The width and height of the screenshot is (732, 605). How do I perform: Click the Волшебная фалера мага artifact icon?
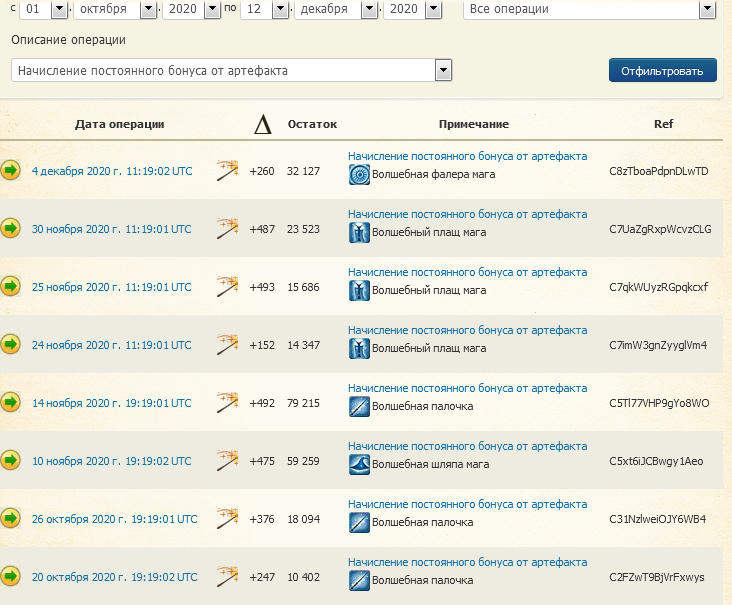pos(359,174)
